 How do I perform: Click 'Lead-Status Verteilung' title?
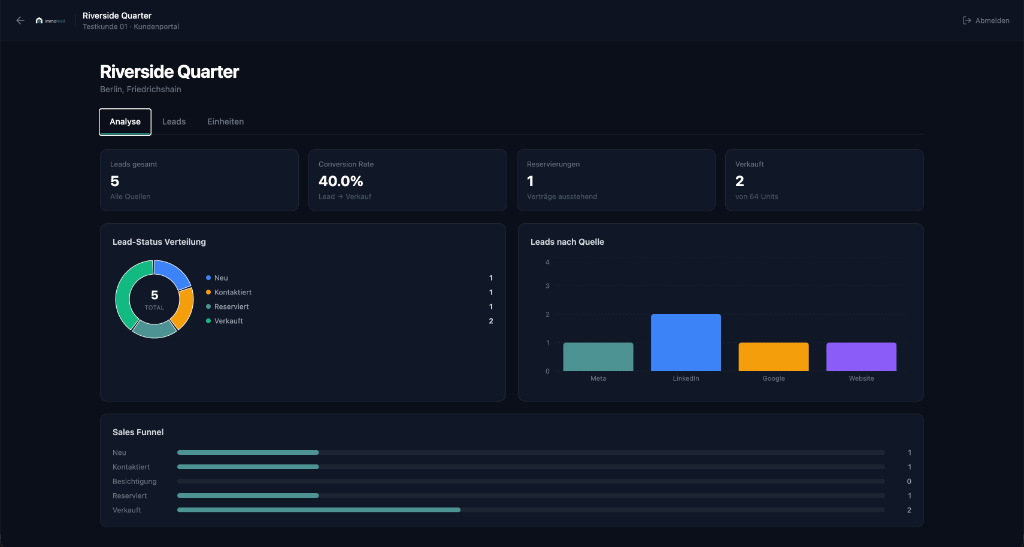(x=159, y=242)
